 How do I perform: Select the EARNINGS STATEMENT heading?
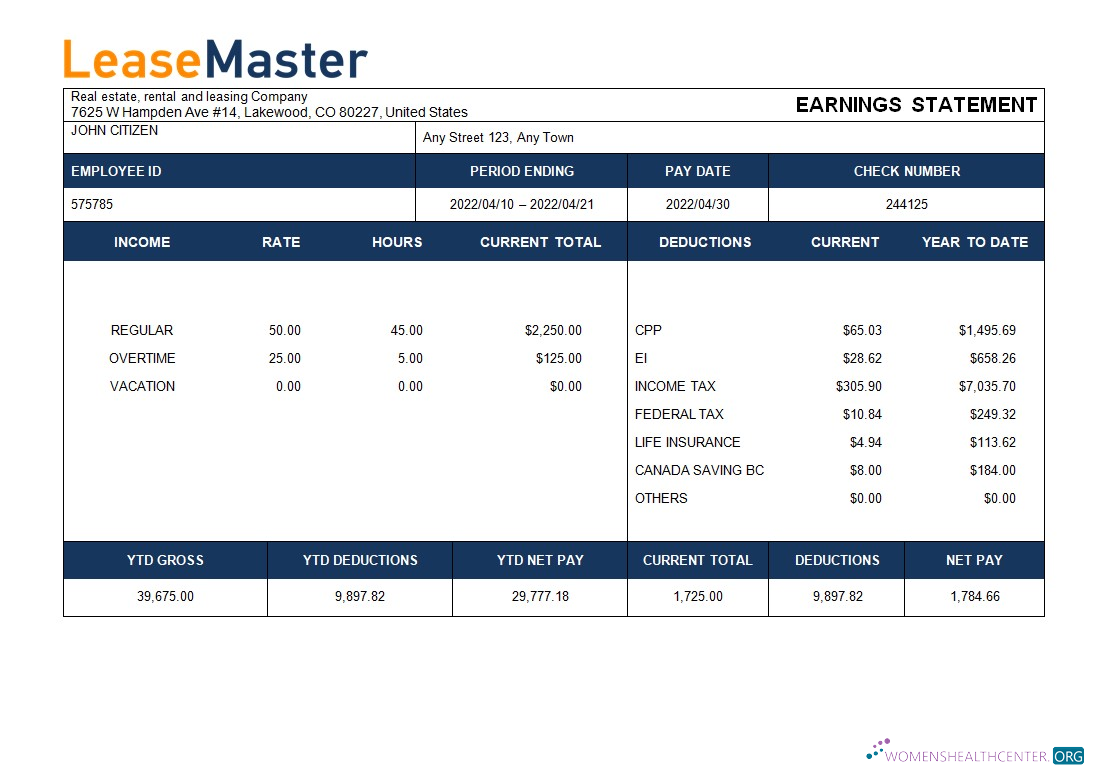915,104
